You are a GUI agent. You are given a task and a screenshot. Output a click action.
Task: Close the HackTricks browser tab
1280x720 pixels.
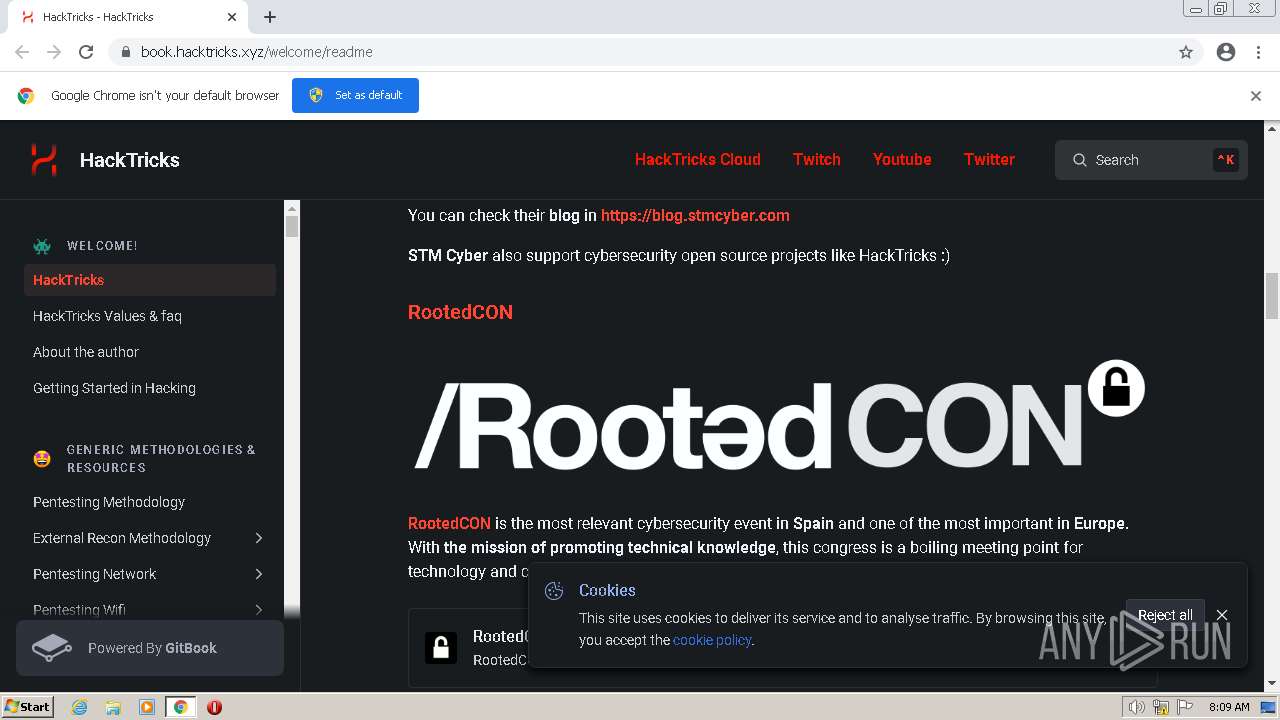(x=232, y=17)
